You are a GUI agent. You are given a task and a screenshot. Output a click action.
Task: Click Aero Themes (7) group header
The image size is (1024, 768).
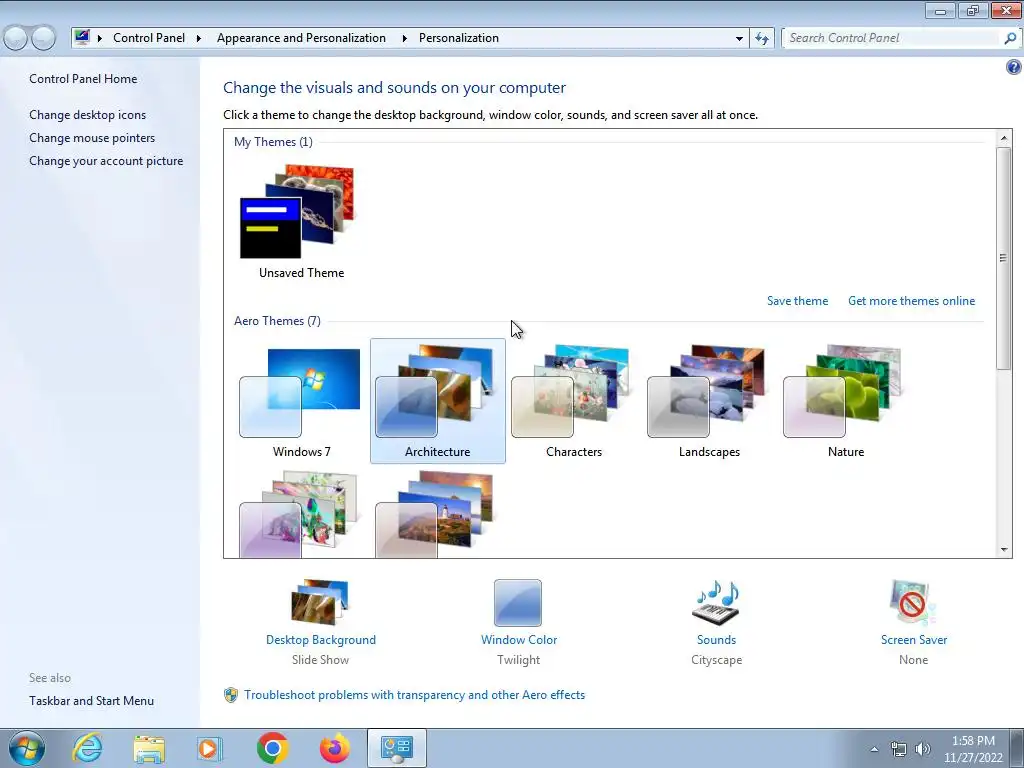(277, 321)
